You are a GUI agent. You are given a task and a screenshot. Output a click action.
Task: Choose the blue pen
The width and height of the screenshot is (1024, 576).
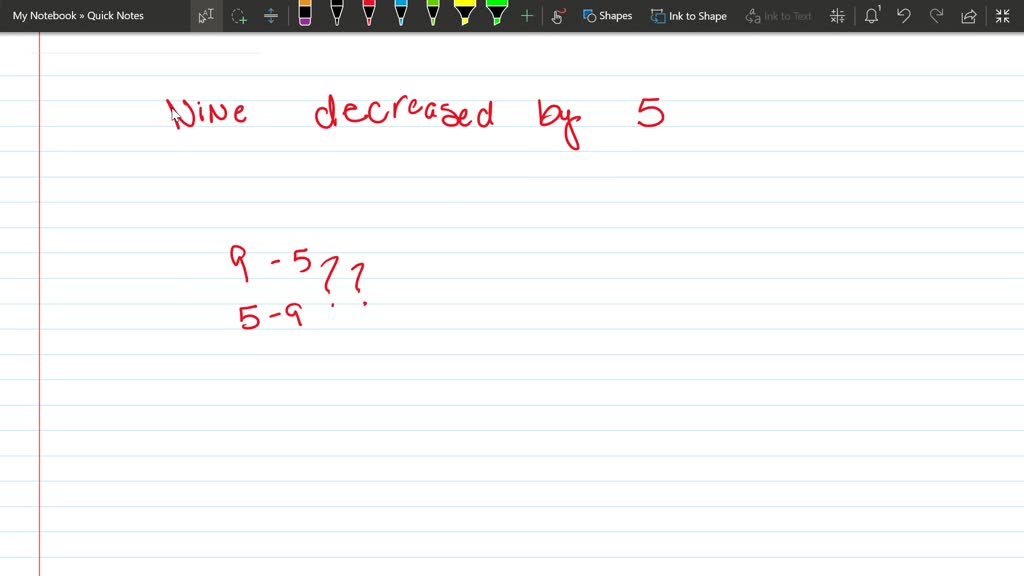click(401, 15)
